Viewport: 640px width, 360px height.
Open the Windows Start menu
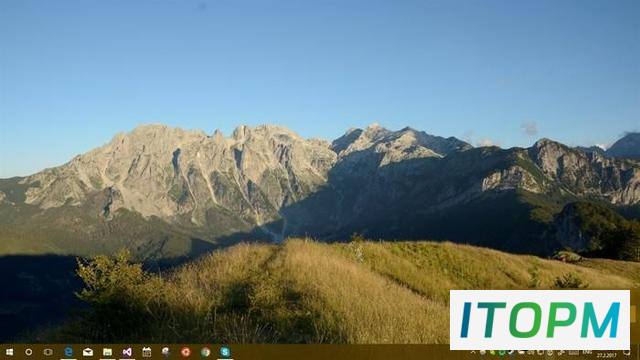pyautogui.click(x=9, y=352)
